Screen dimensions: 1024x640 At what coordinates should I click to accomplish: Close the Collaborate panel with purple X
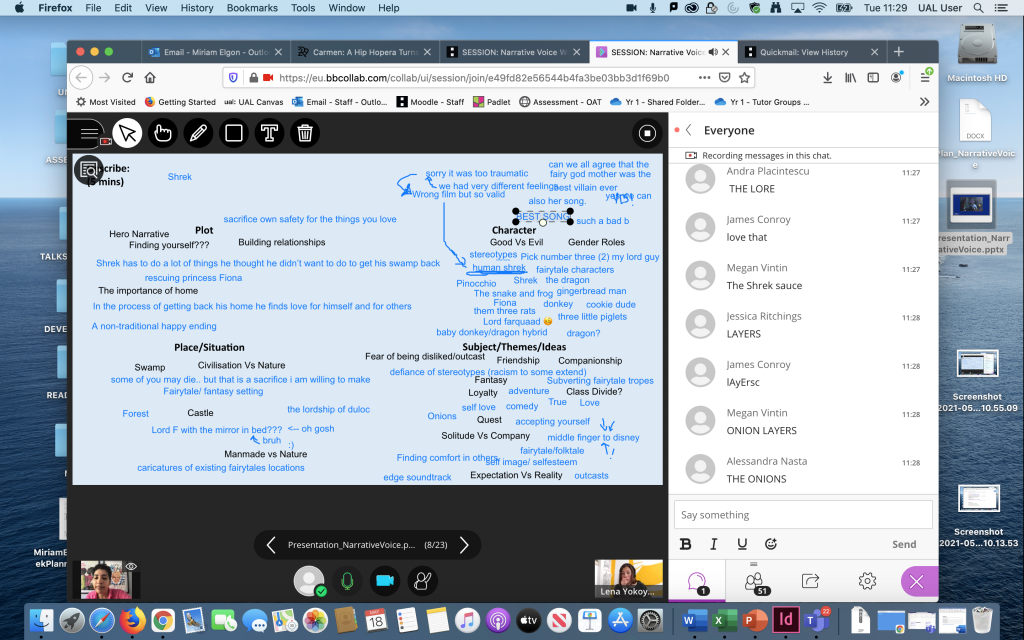pyautogui.click(x=917, y=581)
